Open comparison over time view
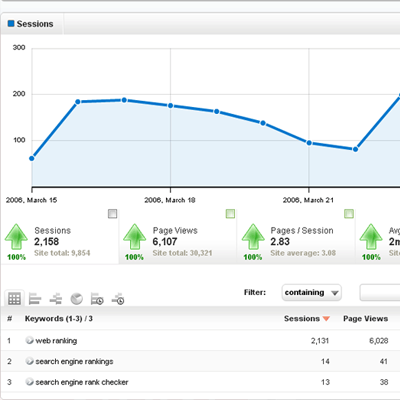Viewport: 400px width, 400px height. (x=118, y=299)
